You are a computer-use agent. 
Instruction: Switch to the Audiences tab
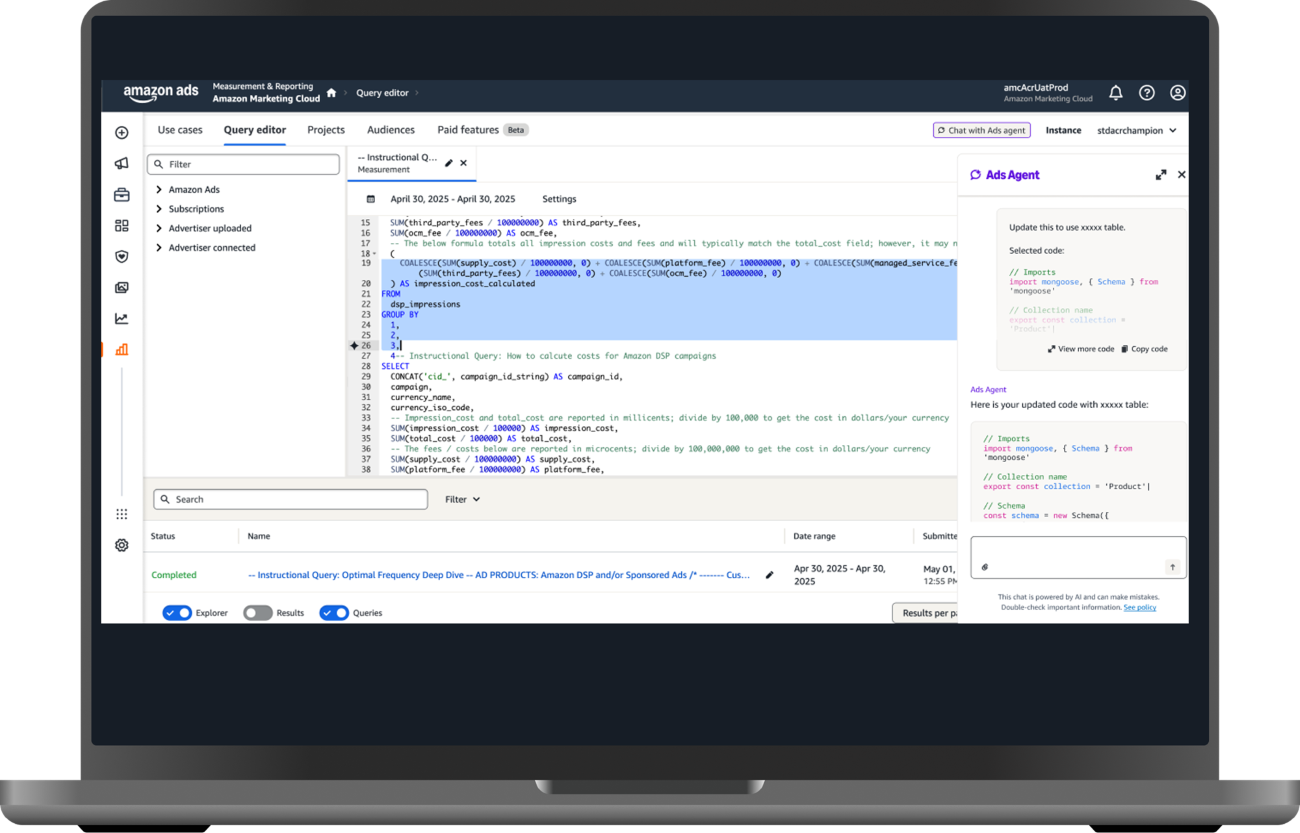391,130
